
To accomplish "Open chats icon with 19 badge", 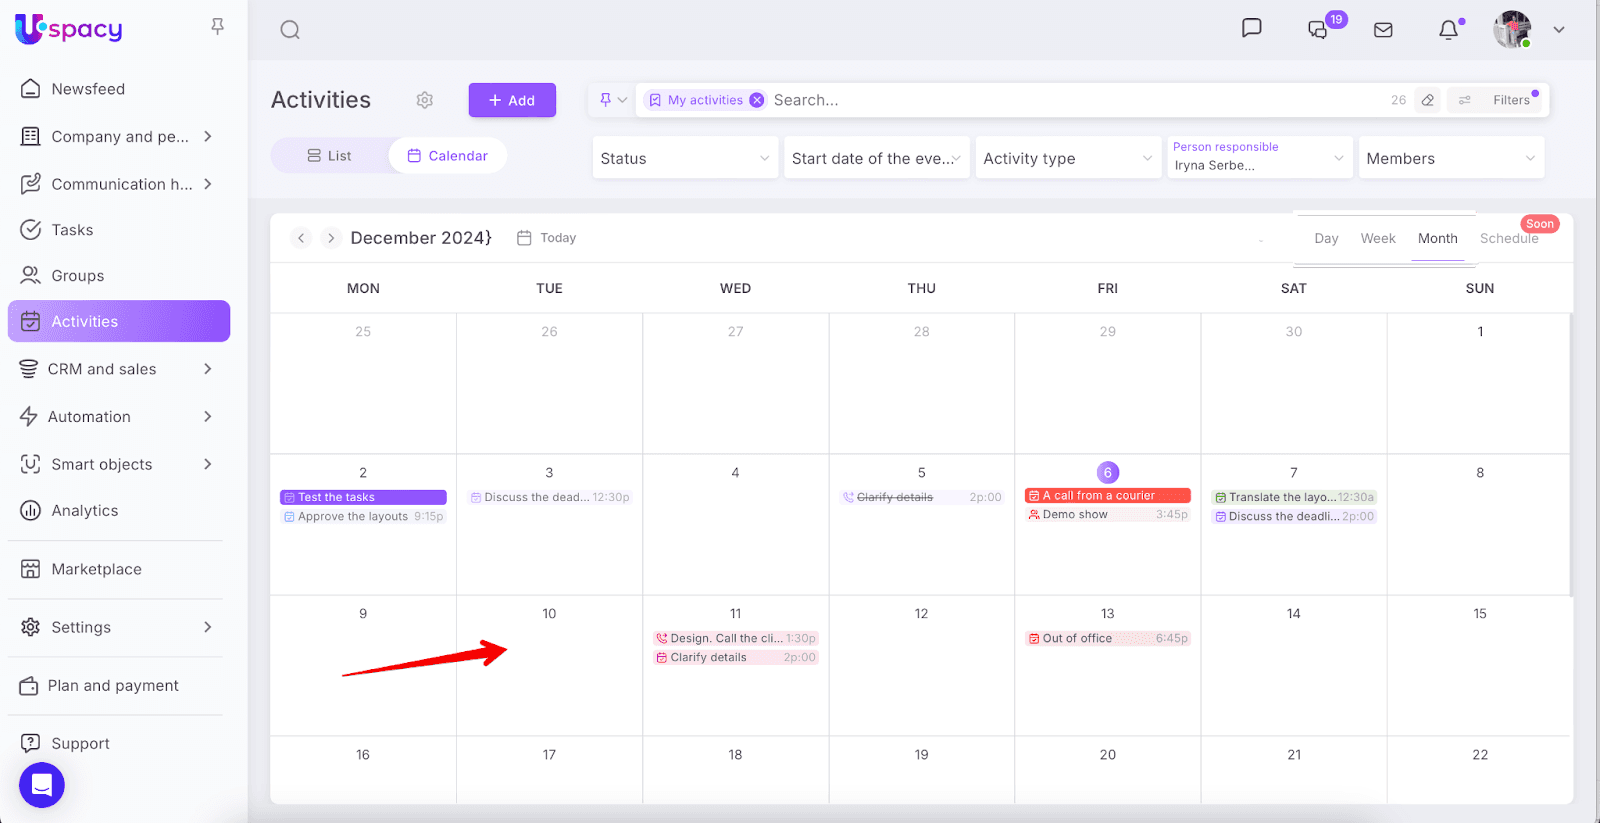I will tap(1319, 30).
